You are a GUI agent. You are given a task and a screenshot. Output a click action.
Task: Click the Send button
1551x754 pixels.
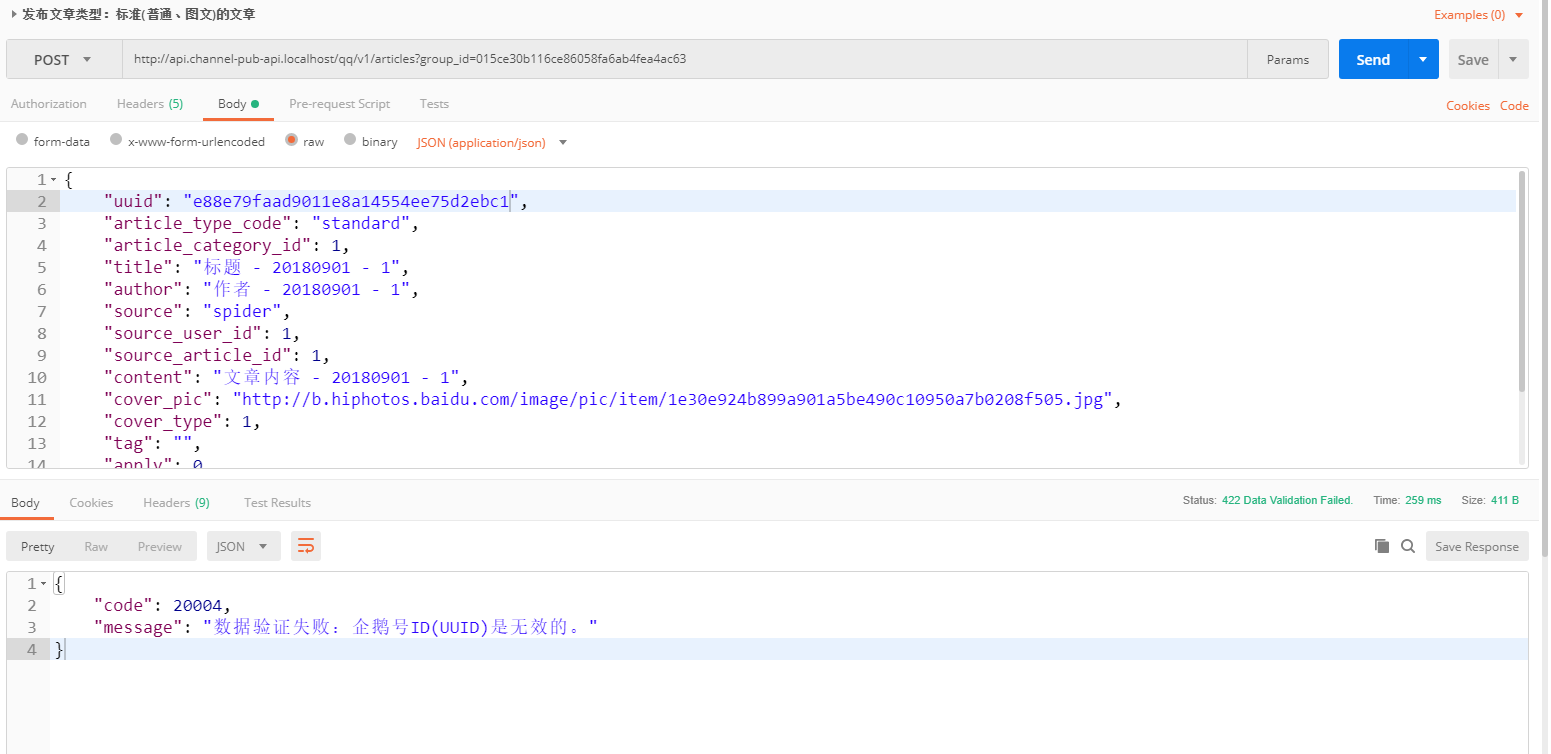pos(1372,60)
